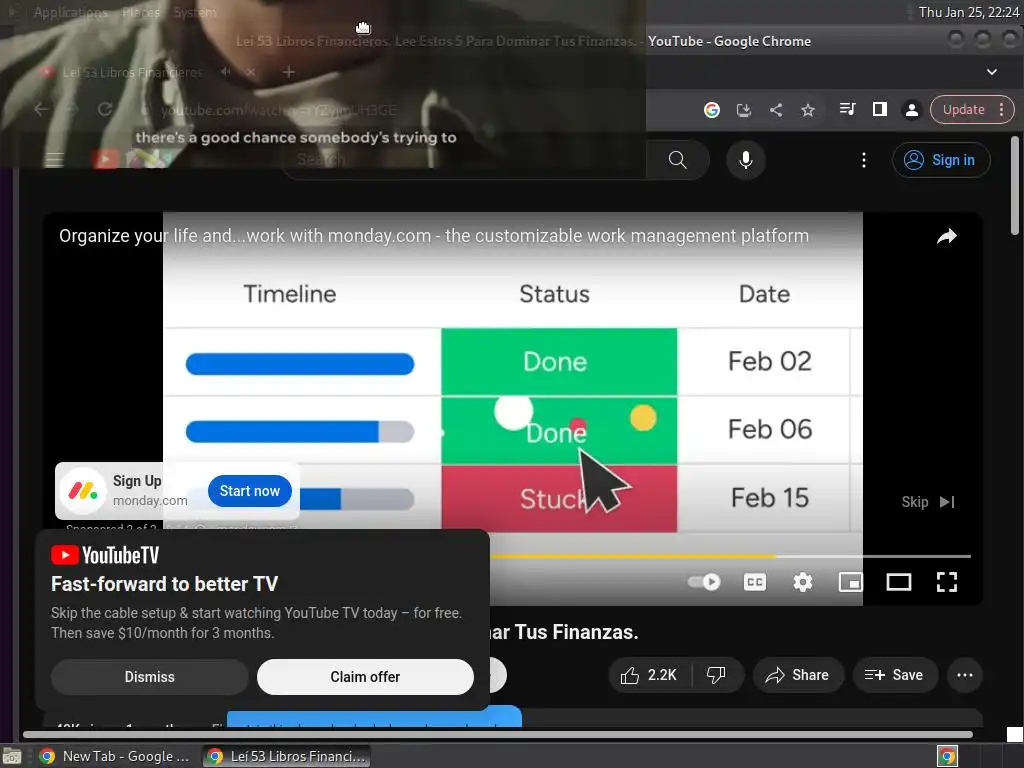Viewport: 1024px width, 768px height.
Task: Search with voice microphone button
Action: pos(745,160)
